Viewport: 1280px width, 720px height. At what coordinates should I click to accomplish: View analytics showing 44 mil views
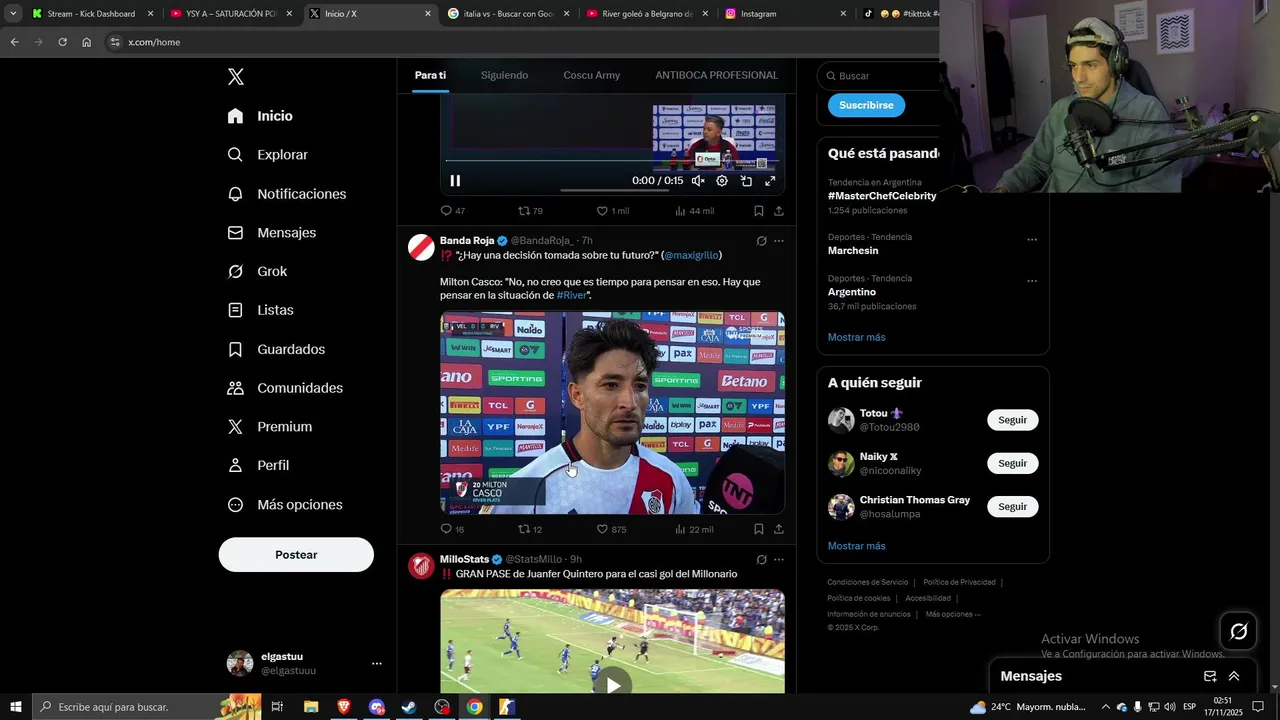coord(695,211)
